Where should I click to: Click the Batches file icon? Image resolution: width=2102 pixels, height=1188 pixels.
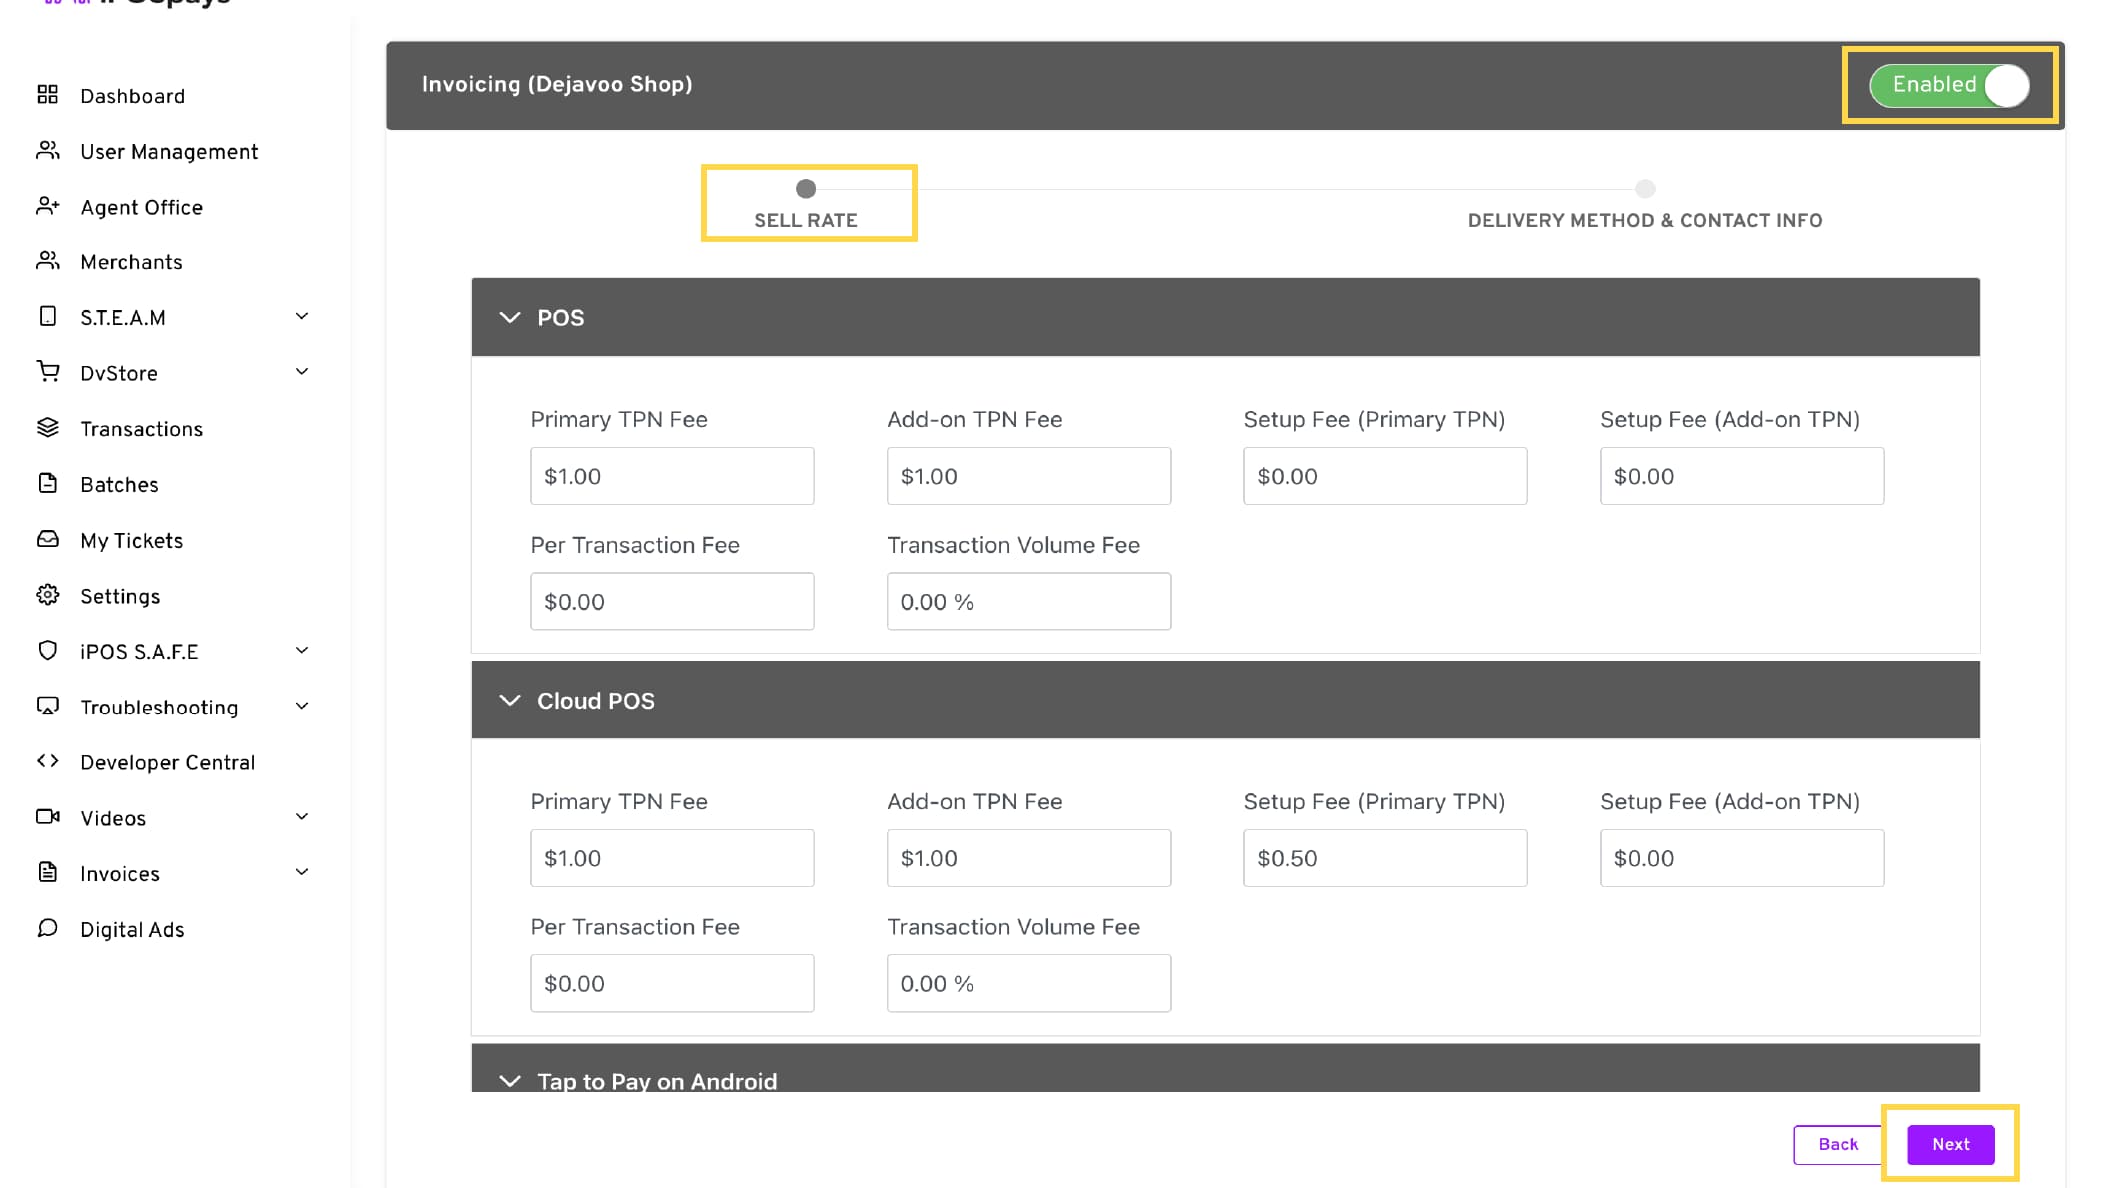point(47,484)
